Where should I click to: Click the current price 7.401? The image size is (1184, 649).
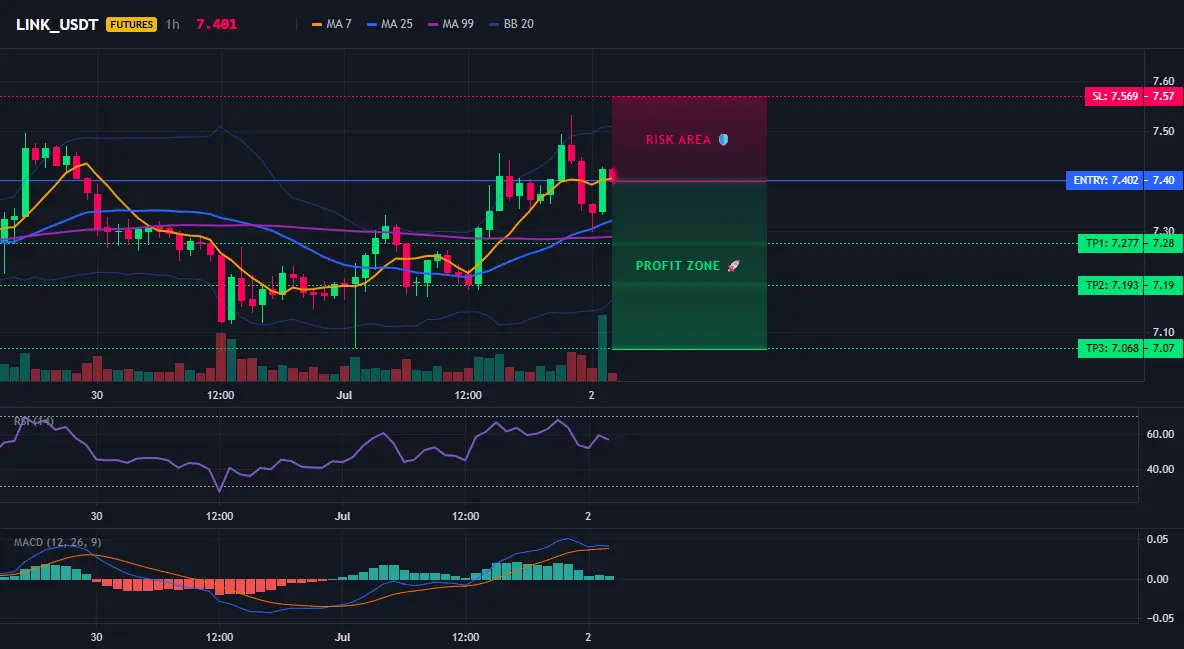[x=217, y=24]
